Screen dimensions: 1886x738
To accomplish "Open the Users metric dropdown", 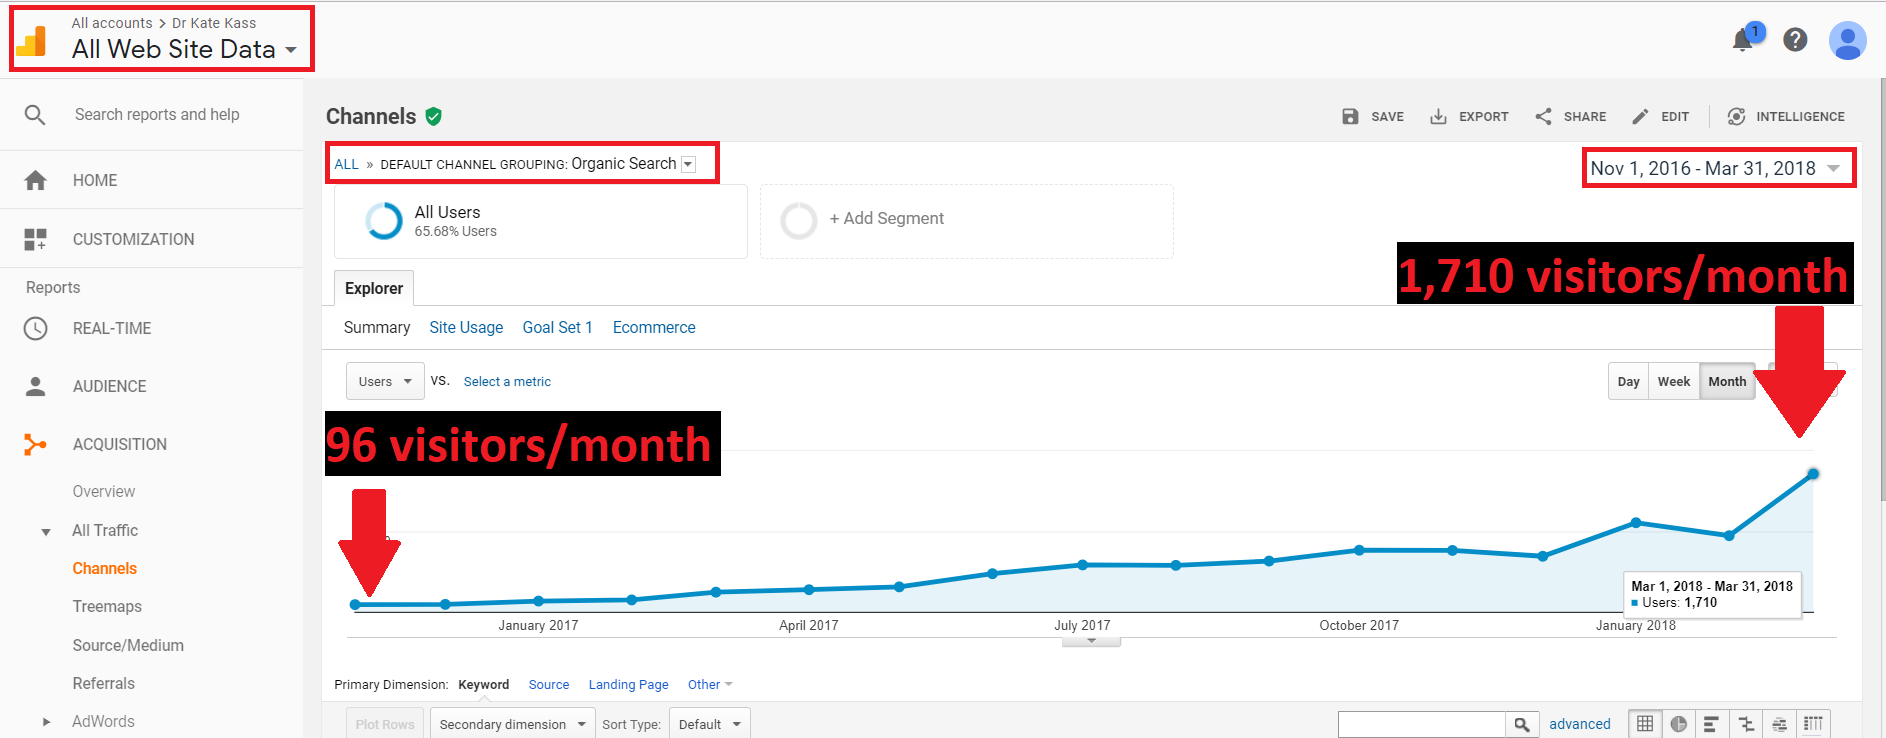I will [385, 382].
